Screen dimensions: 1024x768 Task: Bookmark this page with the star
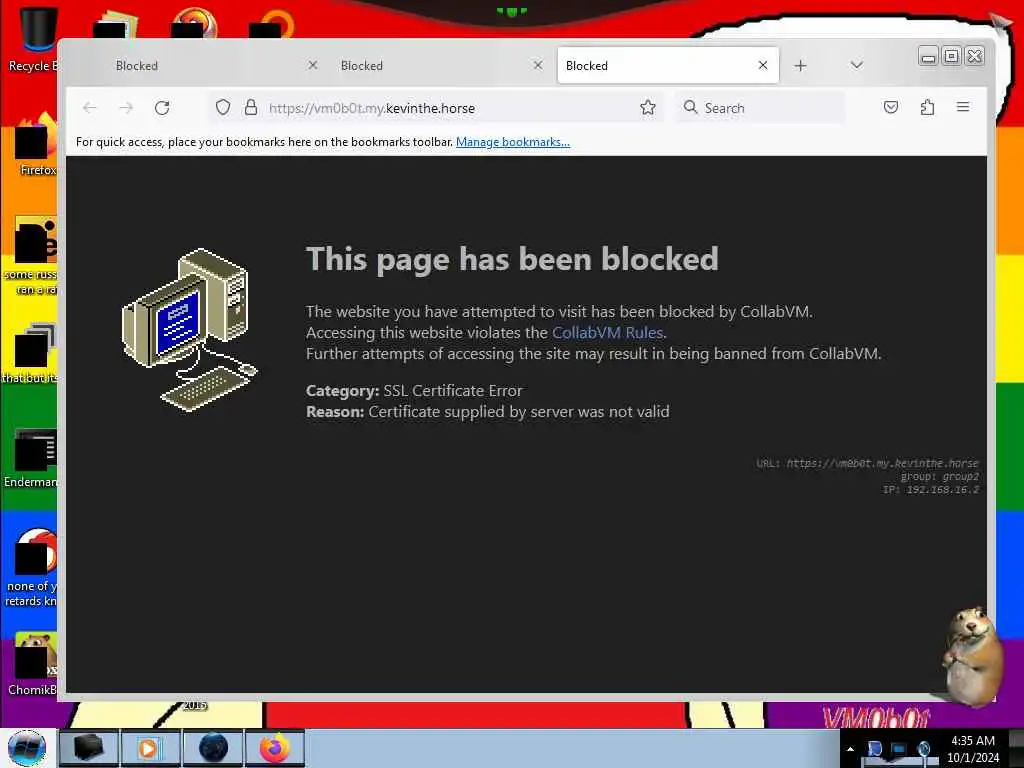(648, 107)
